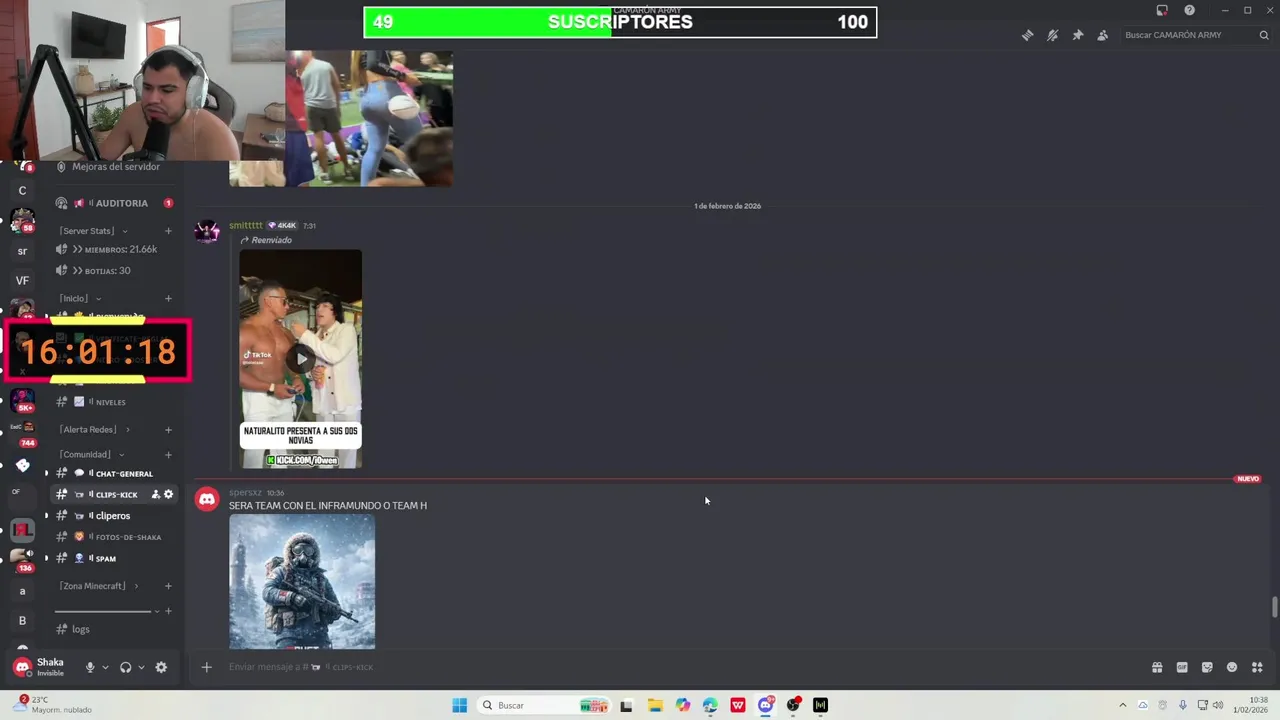Add channel to Zona Minecraft category
Viewport: 1280px width, 720px height.
coord(168,586)
